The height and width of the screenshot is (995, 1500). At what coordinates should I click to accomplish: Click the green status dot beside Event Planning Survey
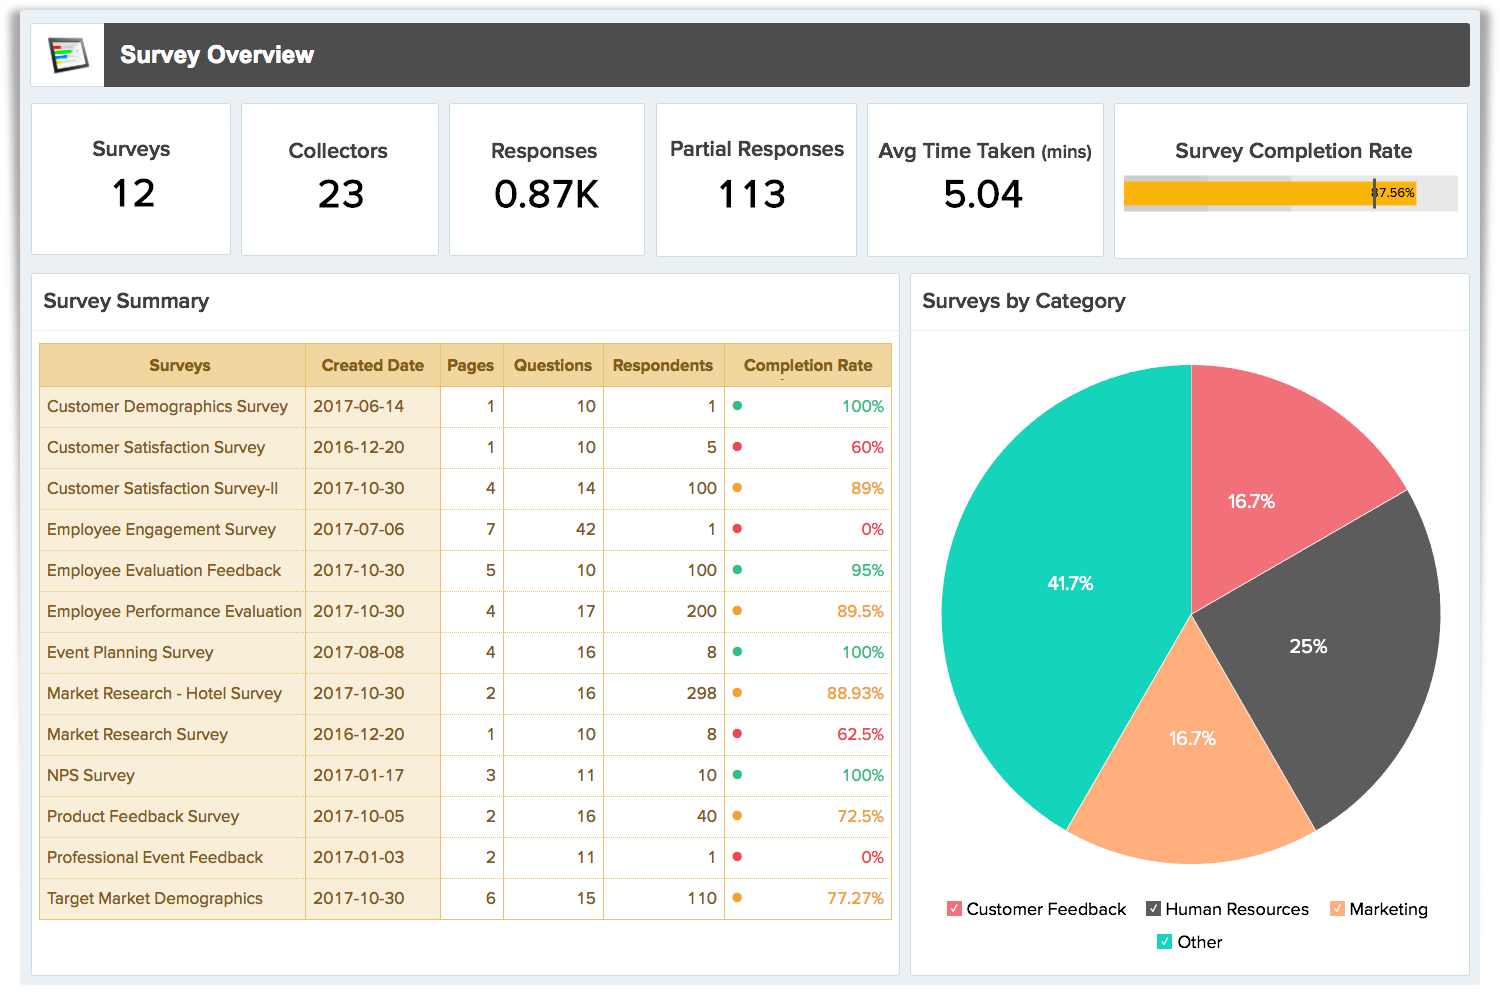click(737, 653)
